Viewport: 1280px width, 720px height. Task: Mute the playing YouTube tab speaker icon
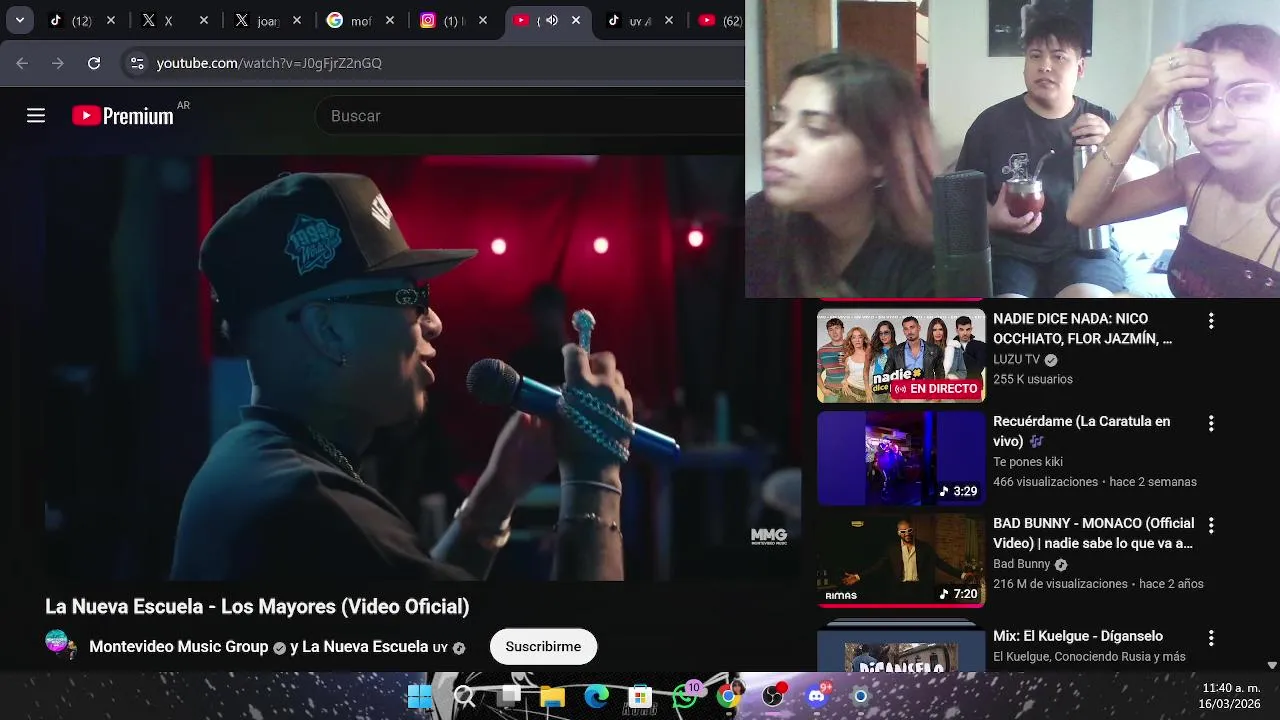551,20
